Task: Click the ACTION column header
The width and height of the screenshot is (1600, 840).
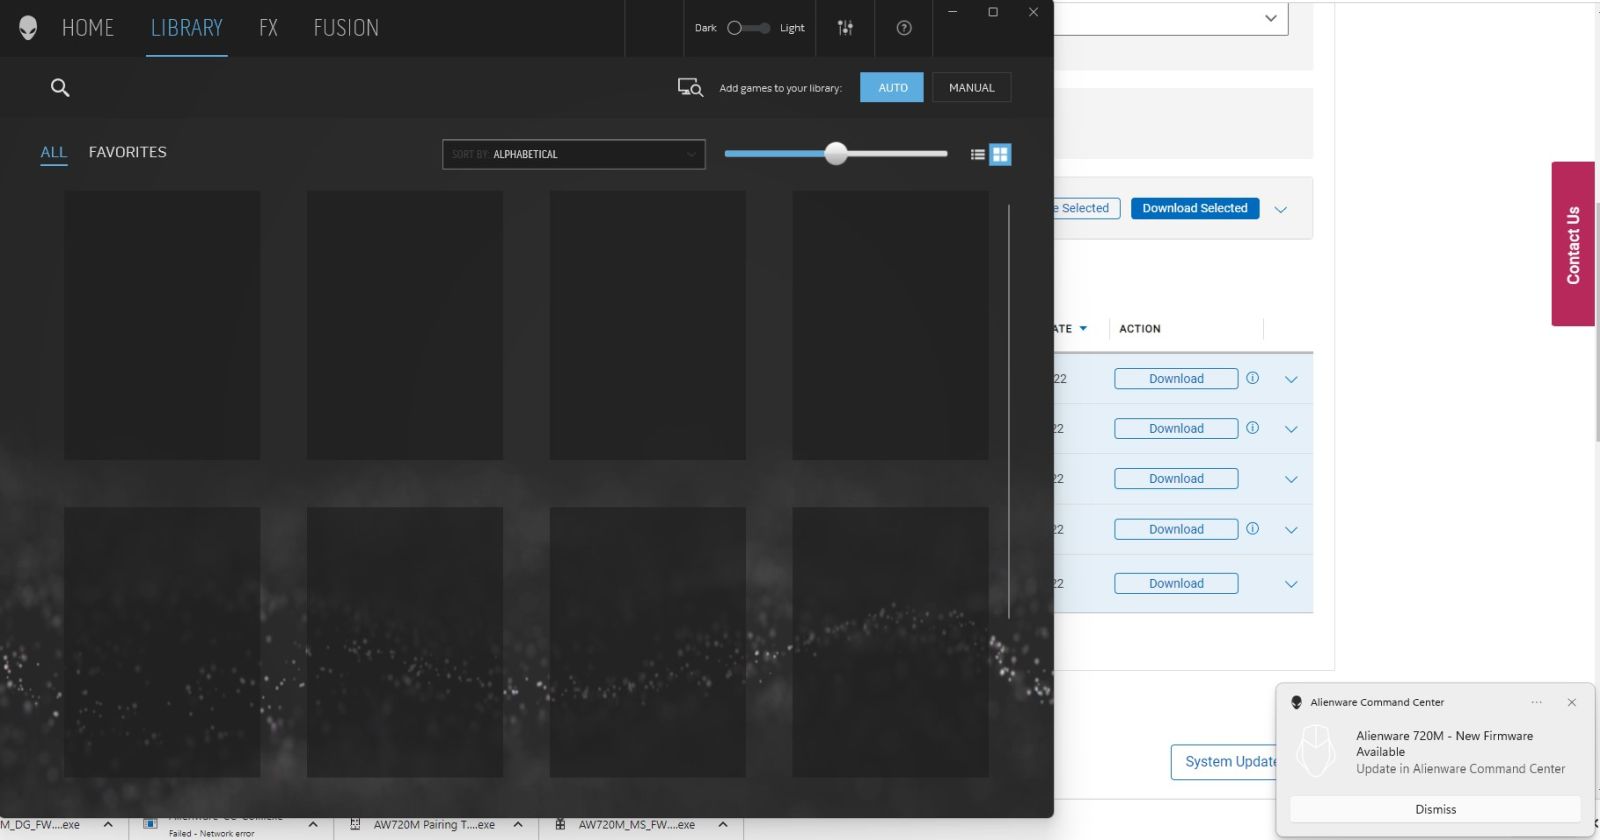Action: coord(1140,328)
